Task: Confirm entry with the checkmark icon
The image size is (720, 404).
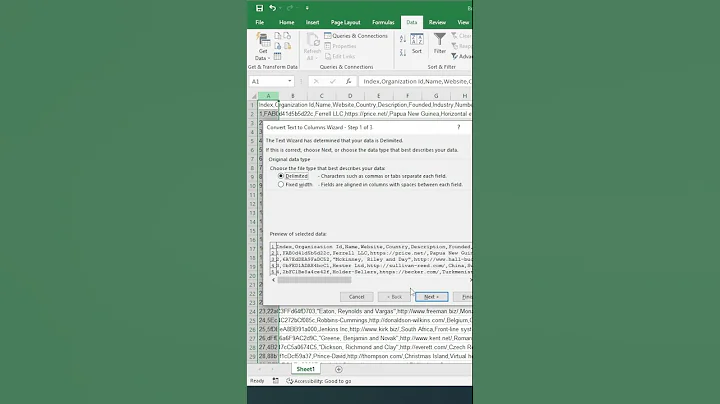Action: pos(332,81)
